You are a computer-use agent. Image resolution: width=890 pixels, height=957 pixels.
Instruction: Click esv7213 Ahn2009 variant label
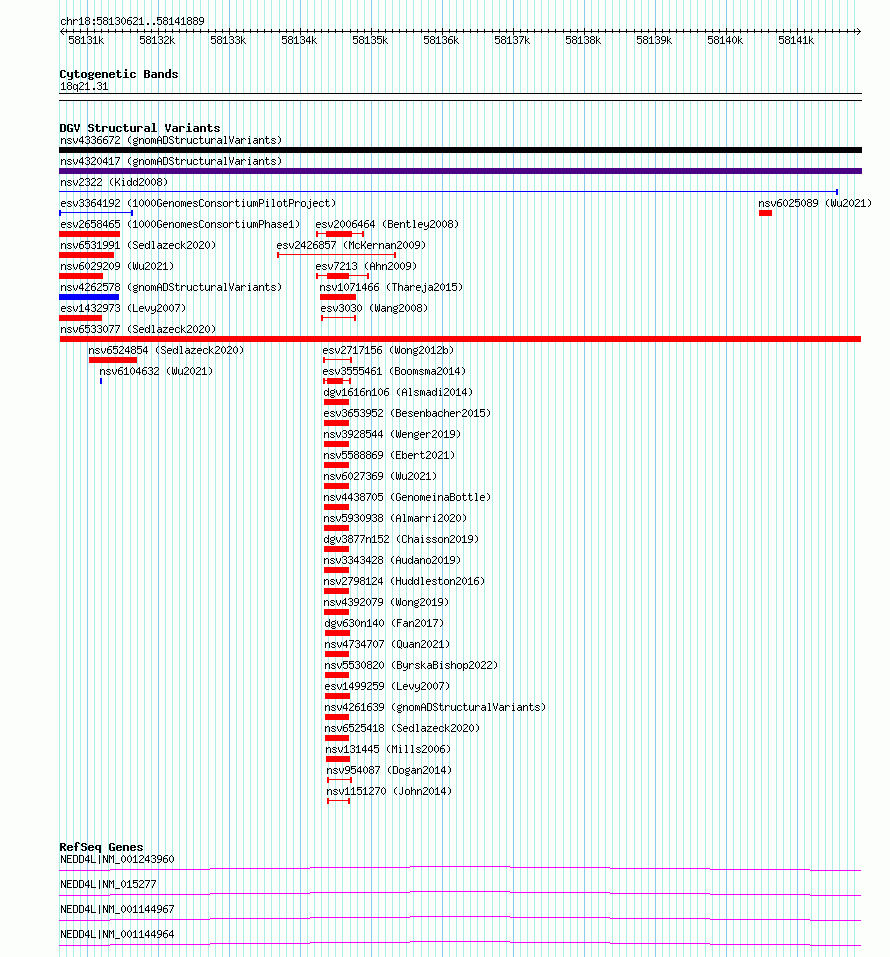(366, 266)
